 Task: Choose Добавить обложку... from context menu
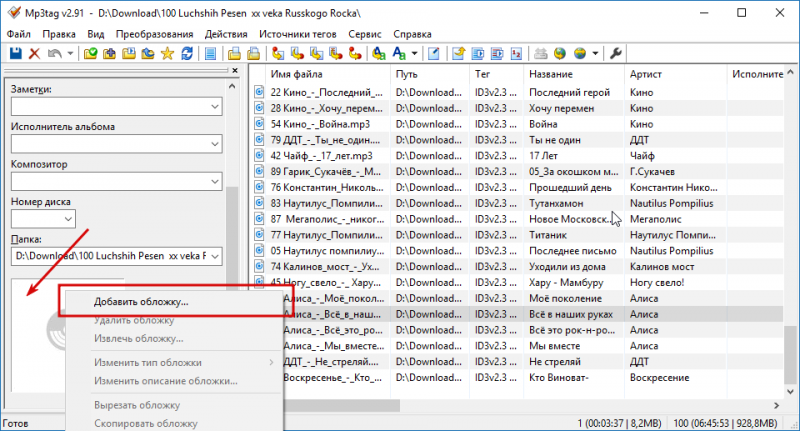174,302
